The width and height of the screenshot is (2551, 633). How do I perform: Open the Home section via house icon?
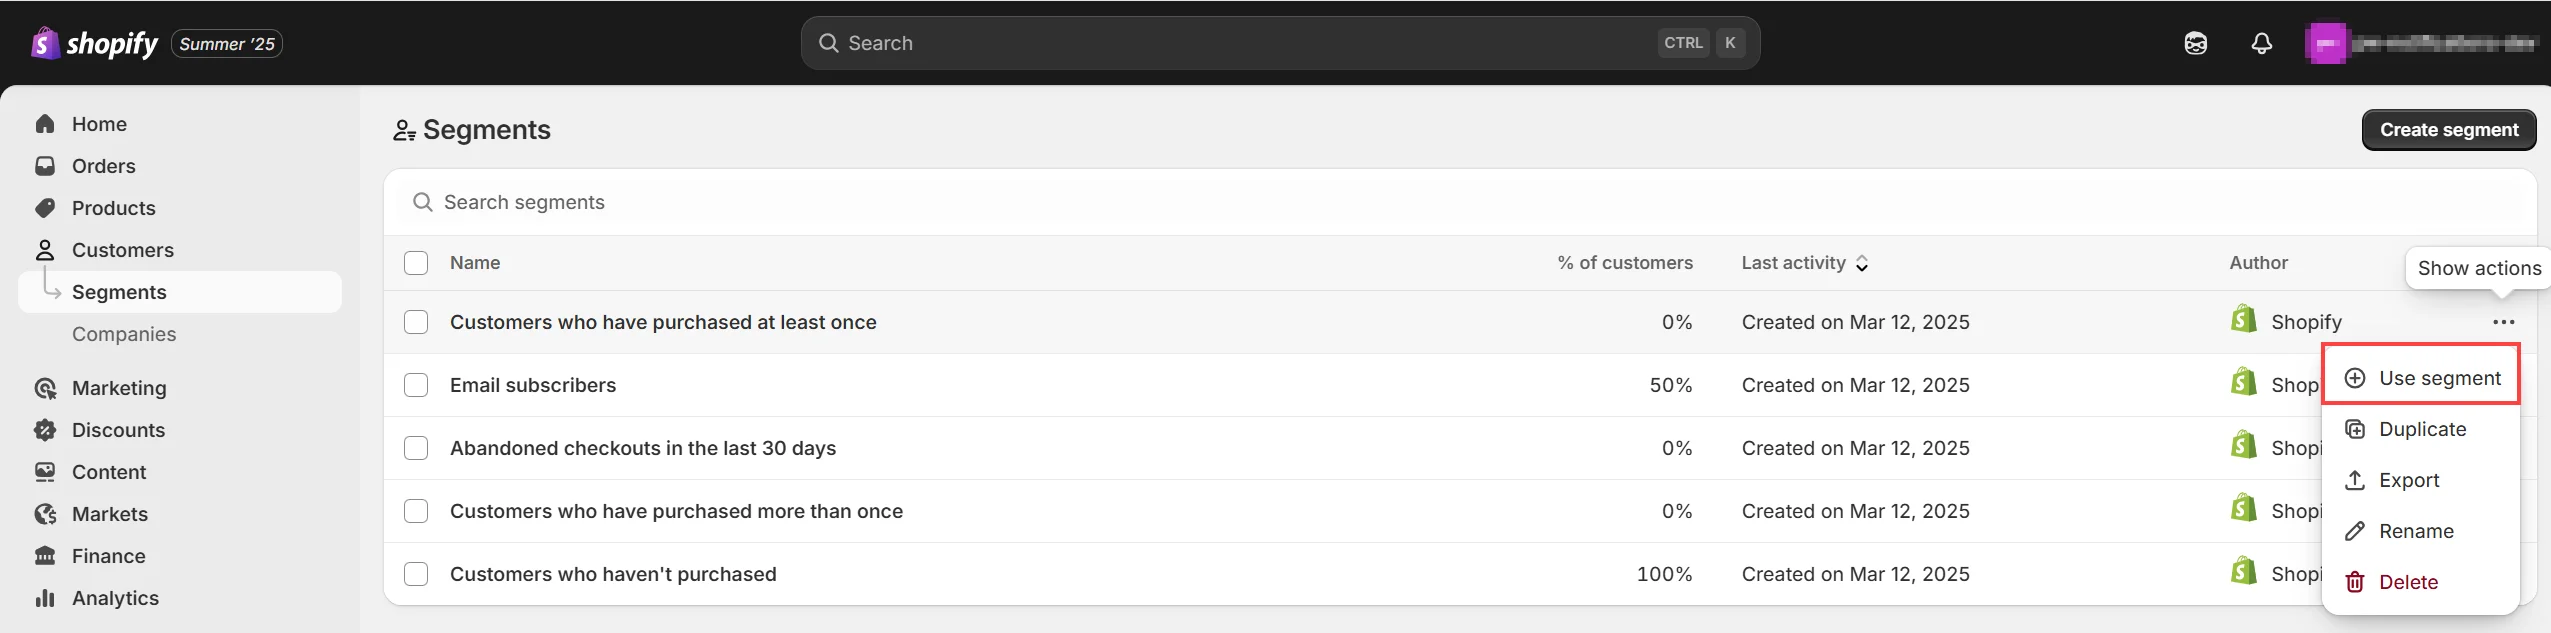point(45,124)
